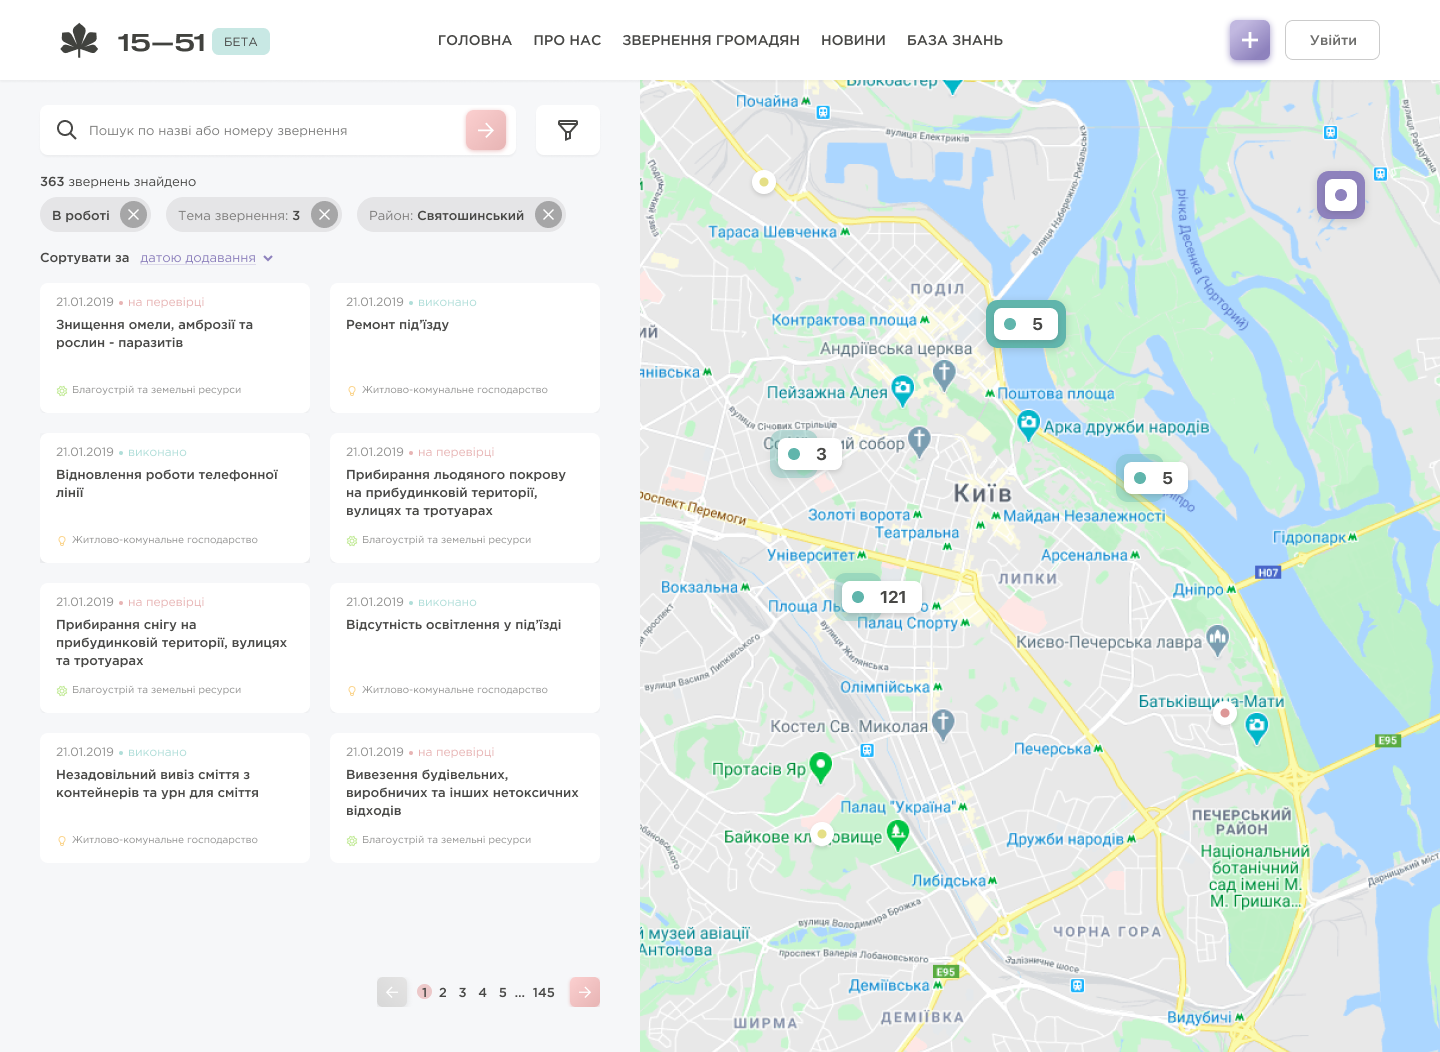This screenshot has height=1052, width=1440.
Task: Click the purple plus add-request button
Action: tap(1249, 40)
